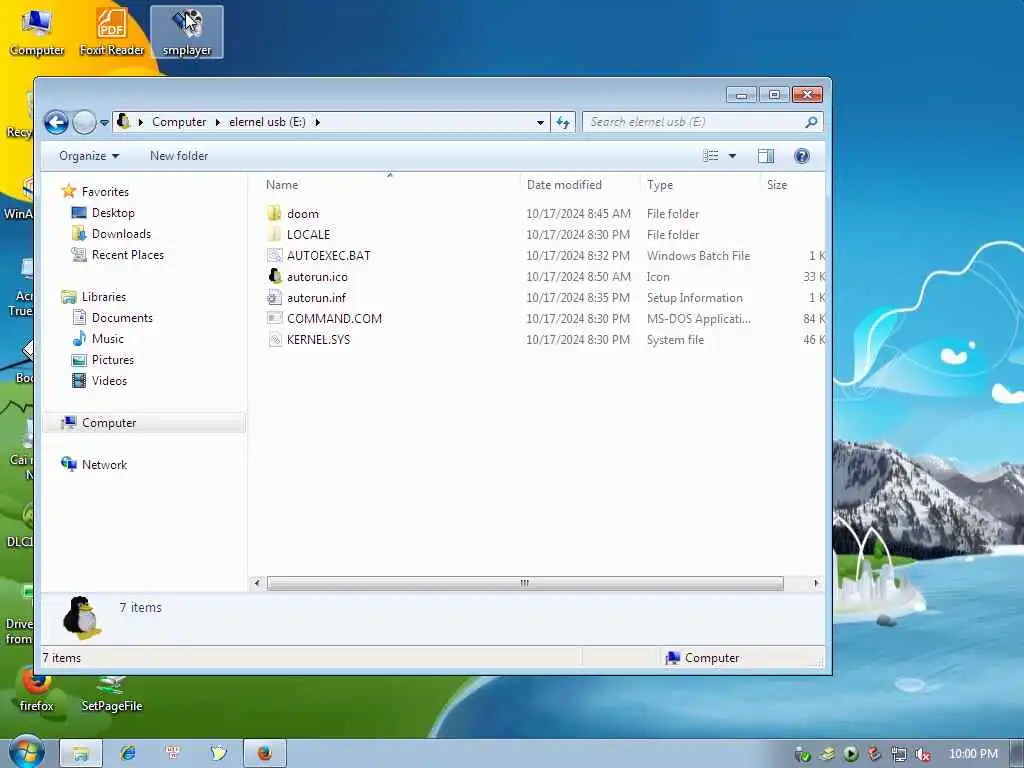Show the preview pane
1024x768 pixels.
click(765, 155)
